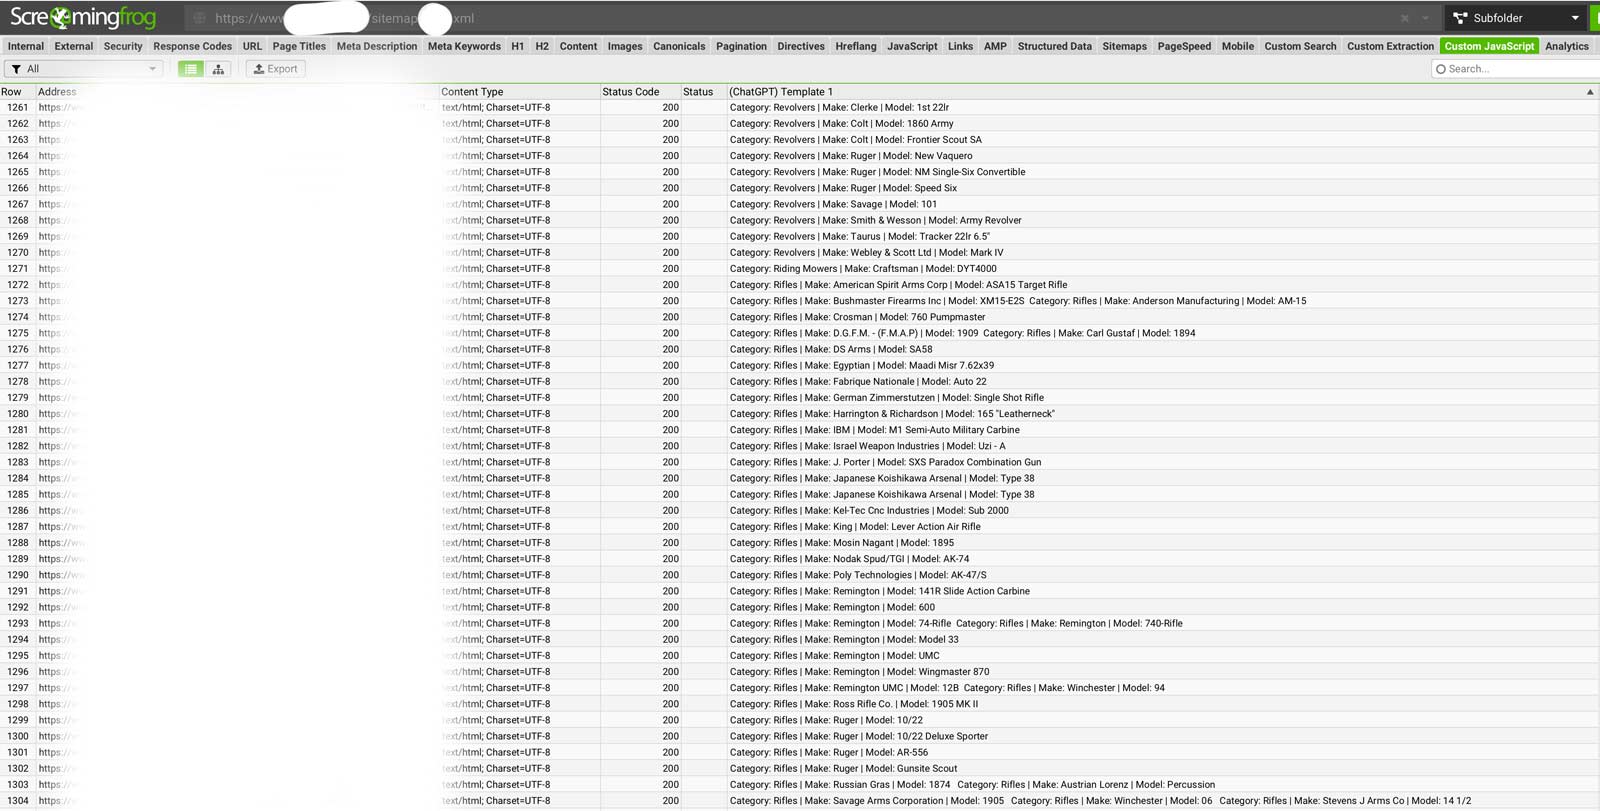Viewport: 1600px width, 811px height.
Task: Switch to list view icon
Action: pos(190,69)
